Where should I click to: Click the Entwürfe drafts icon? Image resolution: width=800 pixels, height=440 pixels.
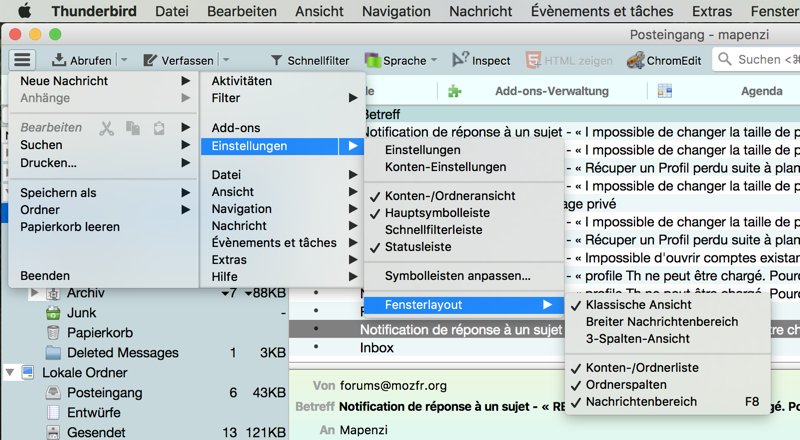pyautogui.click(x=53, y=412)
